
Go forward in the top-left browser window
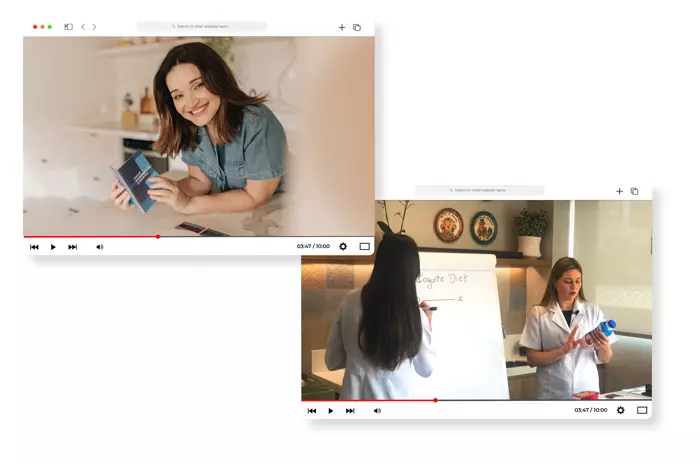94,27
